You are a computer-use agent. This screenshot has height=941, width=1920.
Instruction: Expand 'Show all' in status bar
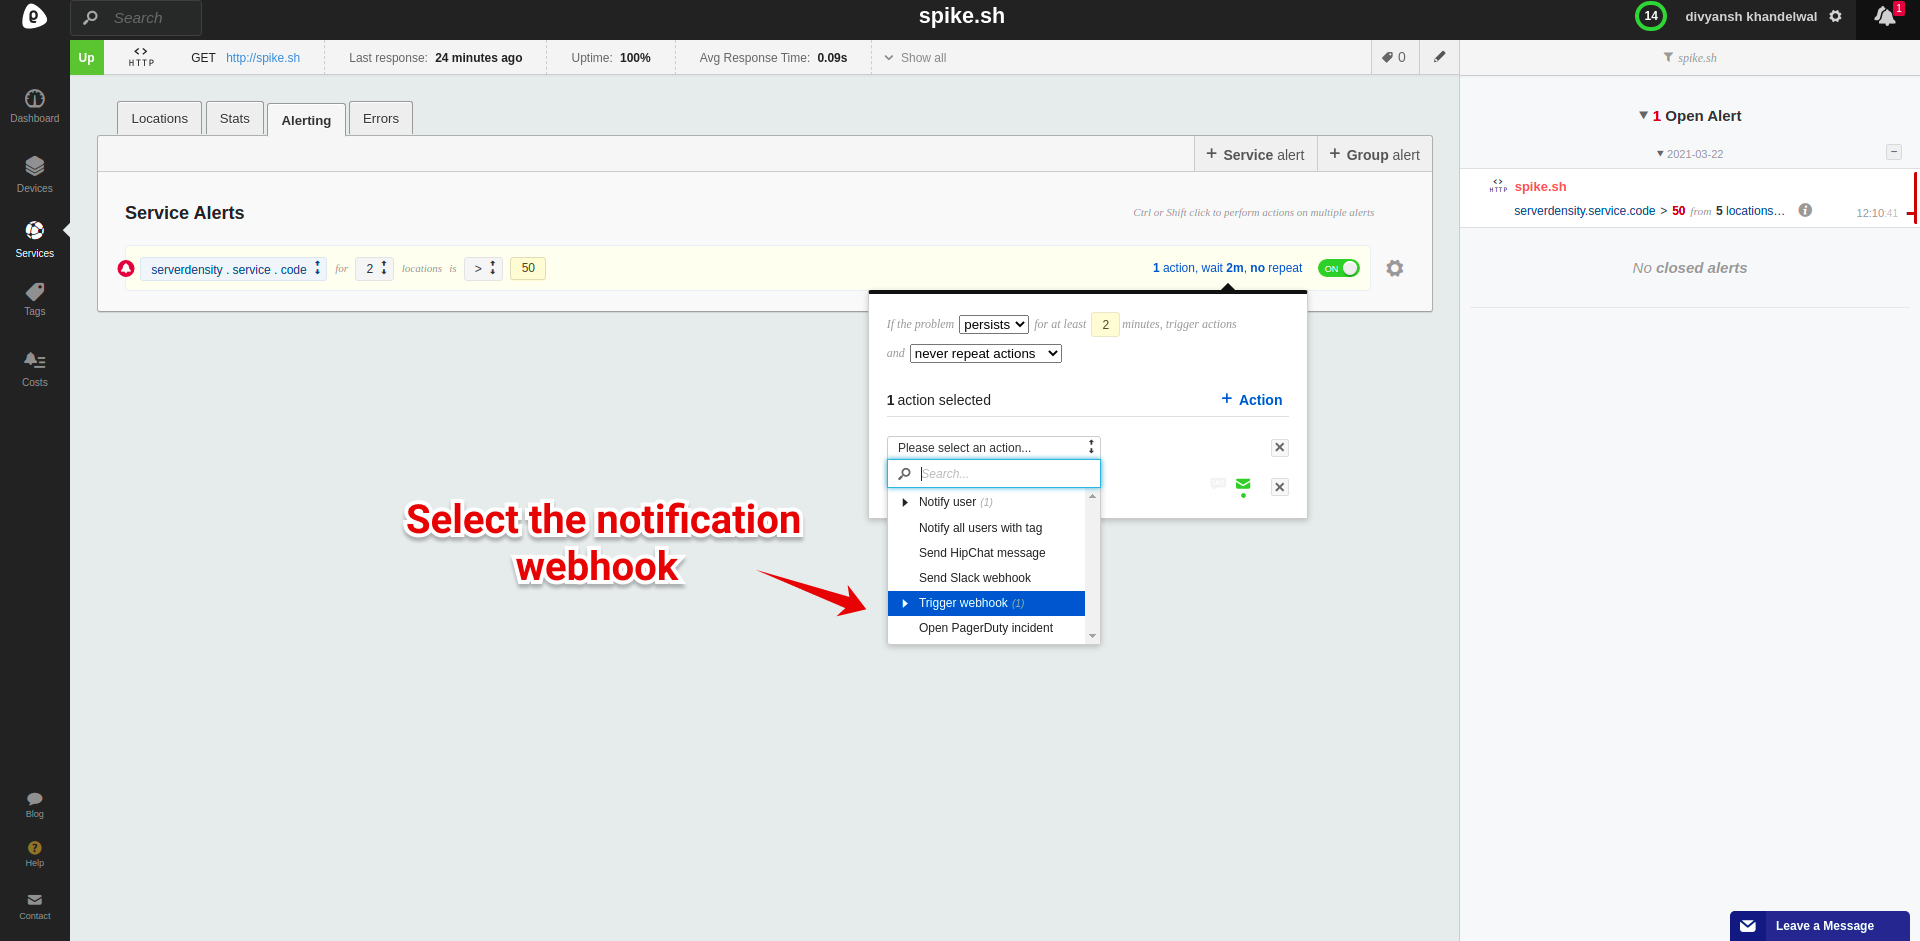coord(915,58)
